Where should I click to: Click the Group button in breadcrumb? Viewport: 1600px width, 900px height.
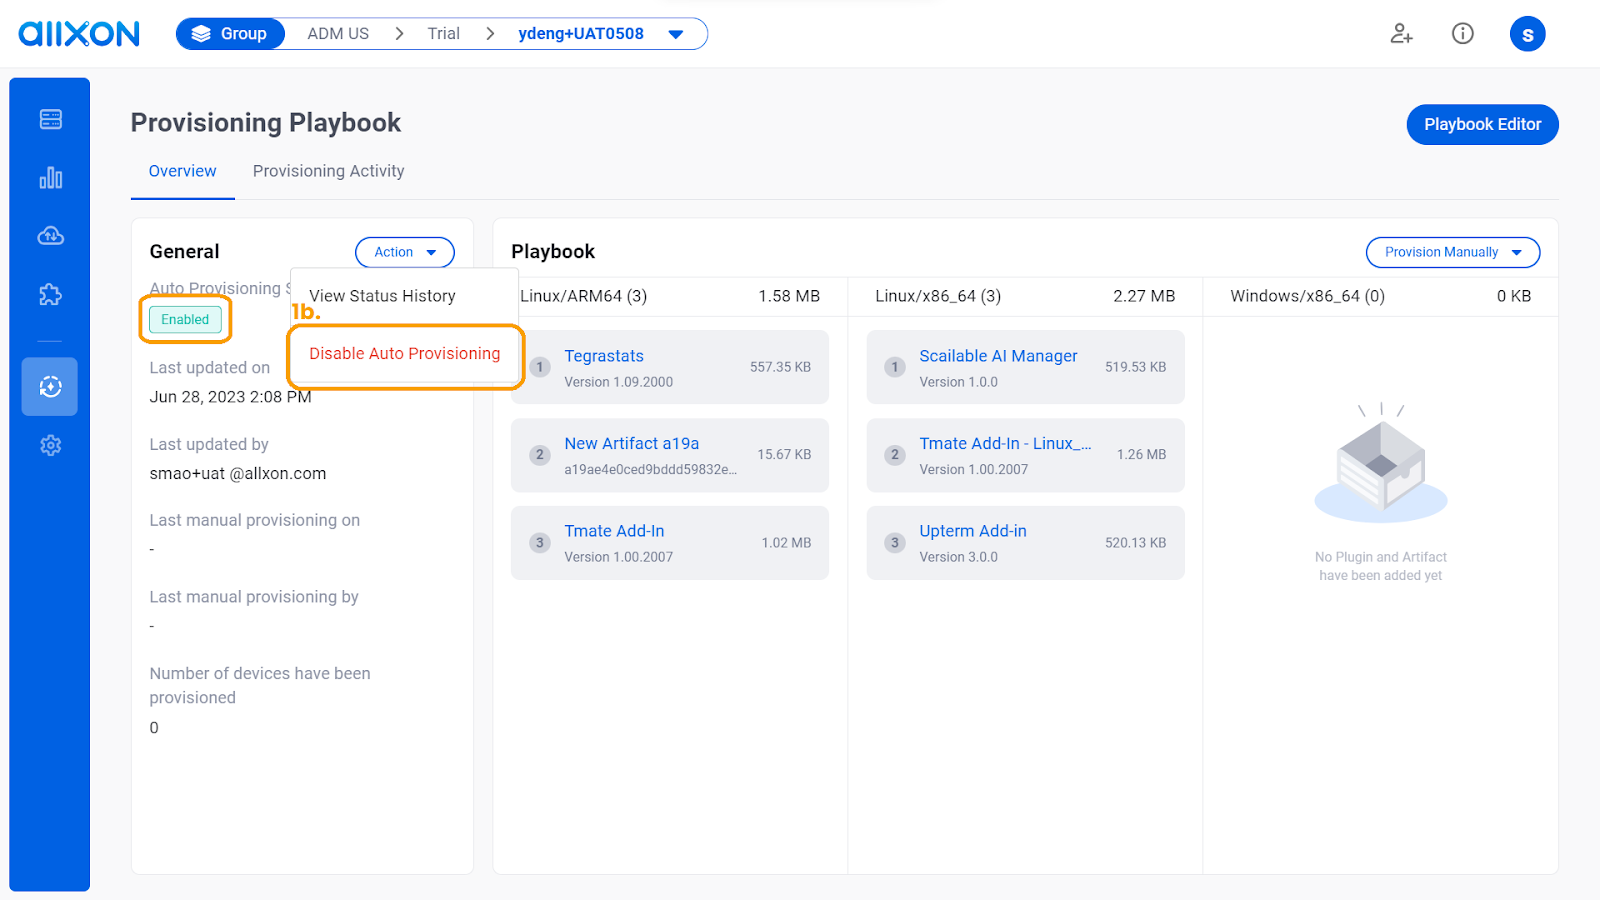click(x=231, y=34)
